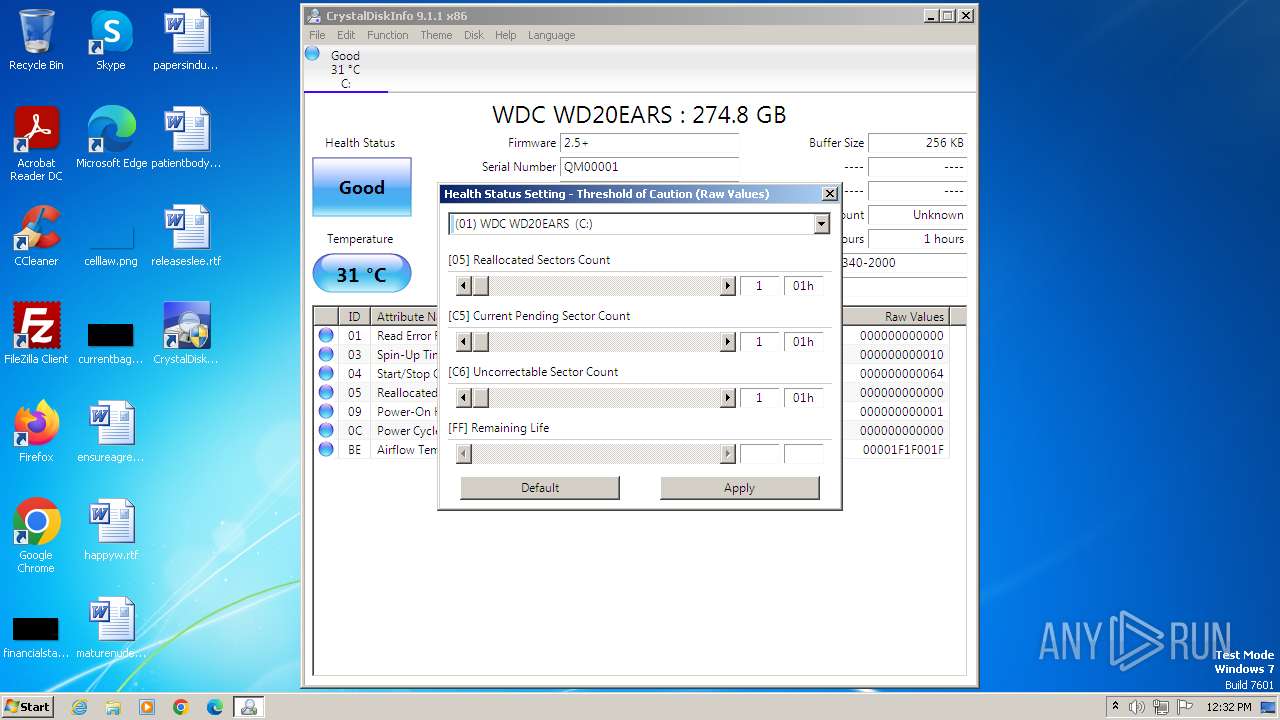Image resolution: width=1280 pixels, height=720 pixels.
Task: Open CCleaner desktop shortcut
Action: pos(36,236)
